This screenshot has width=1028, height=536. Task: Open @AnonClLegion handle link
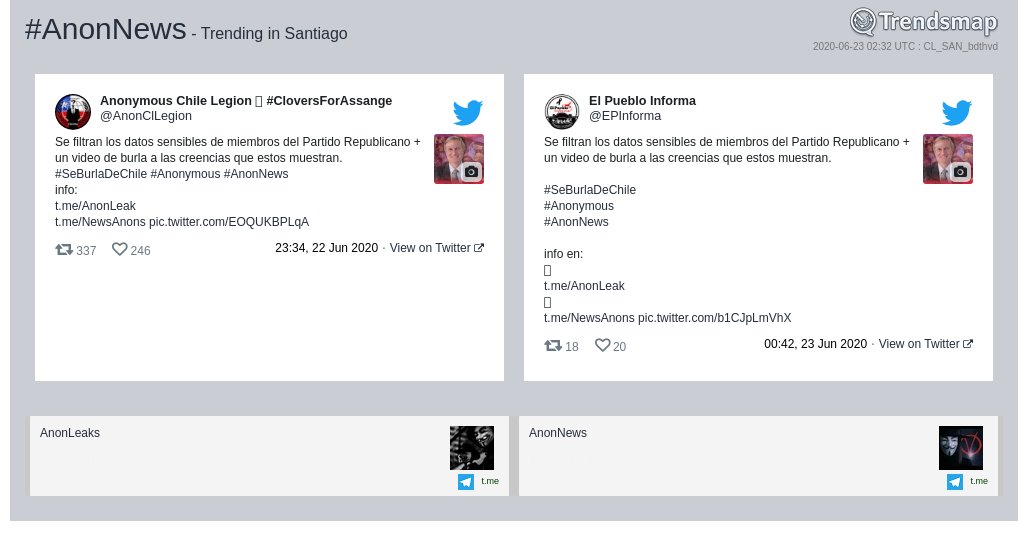point(146,116)
